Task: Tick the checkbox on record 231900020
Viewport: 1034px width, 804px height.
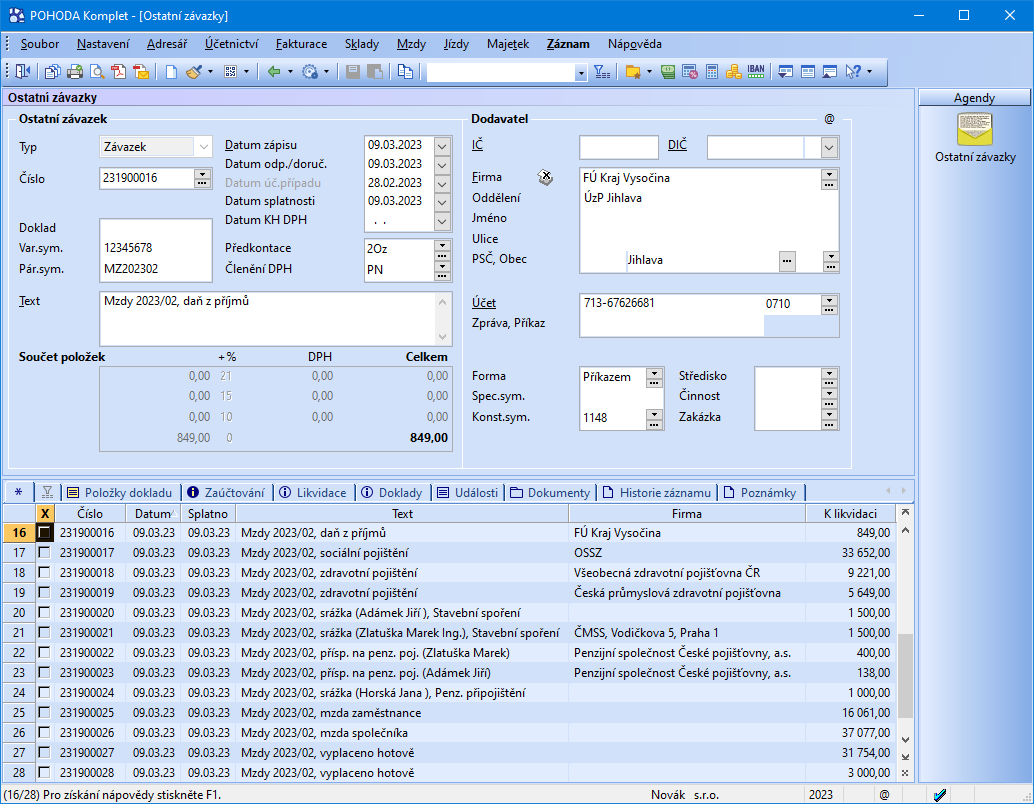Action: (44, 613)
